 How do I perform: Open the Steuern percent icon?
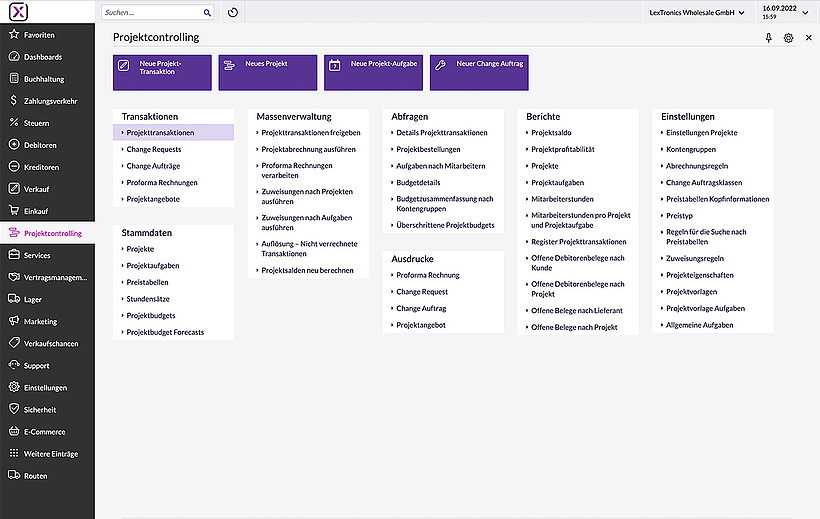point(14,122)
